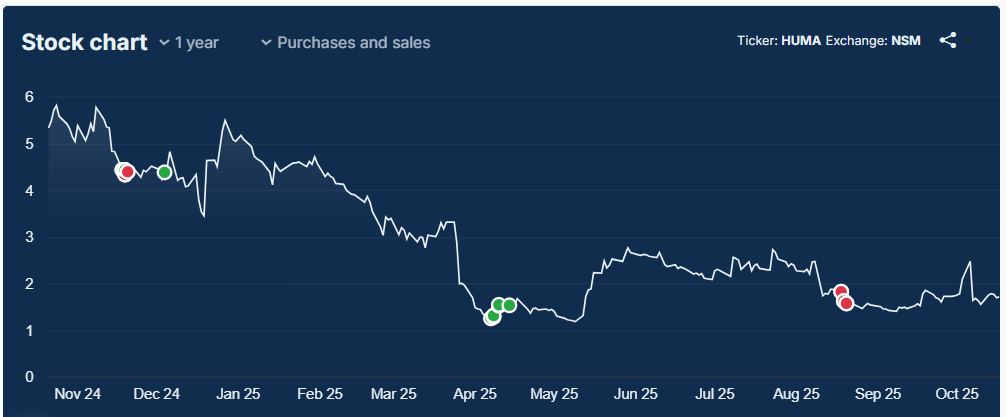Click the share icon
This screenshot has height=417, width=1006.
948,41
